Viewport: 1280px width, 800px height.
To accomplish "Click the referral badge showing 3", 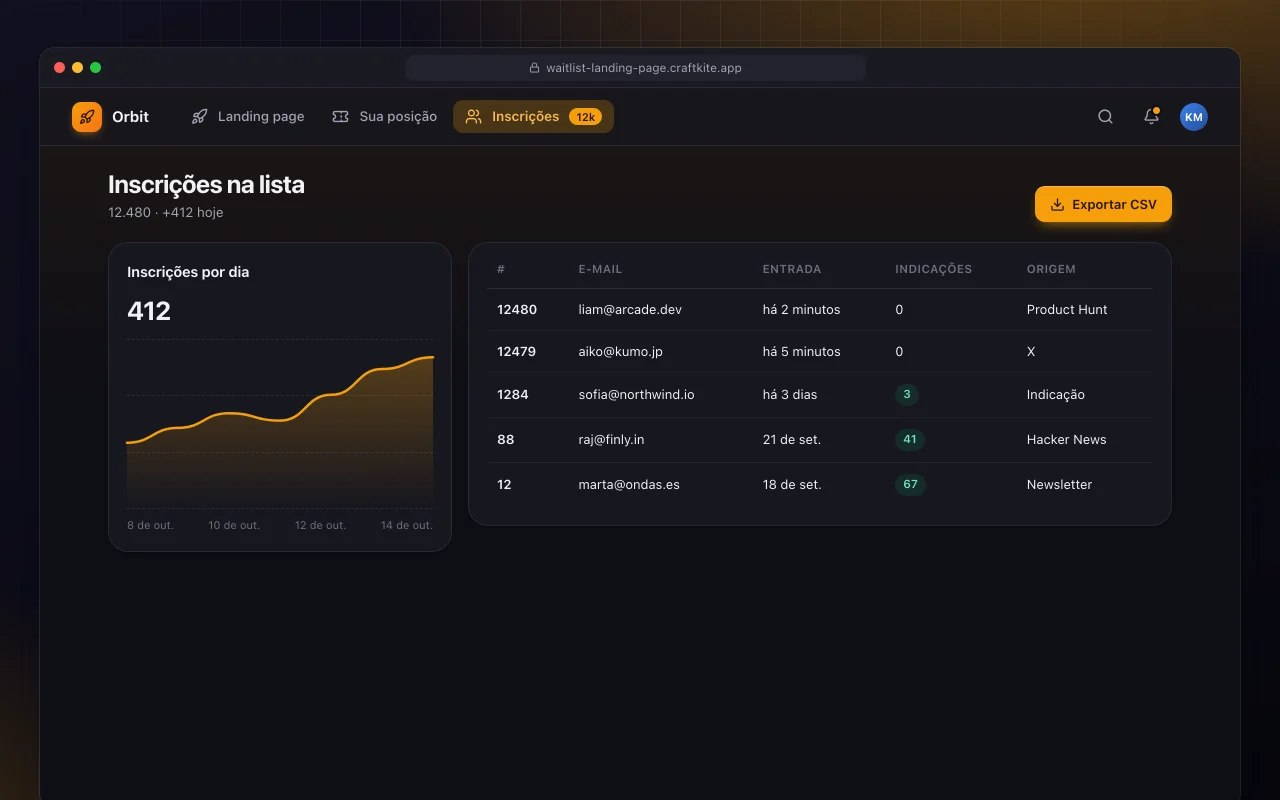I will click(907, 394).
